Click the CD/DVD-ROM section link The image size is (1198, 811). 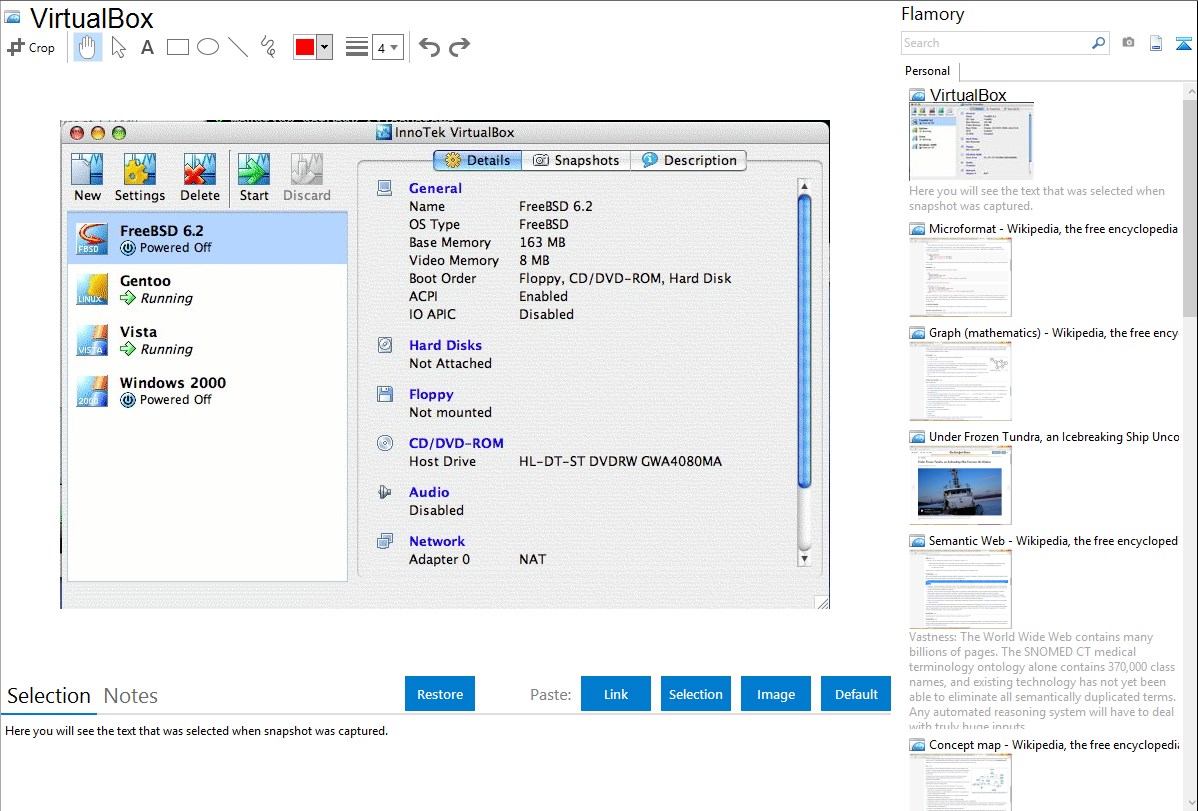pos(456,443)
